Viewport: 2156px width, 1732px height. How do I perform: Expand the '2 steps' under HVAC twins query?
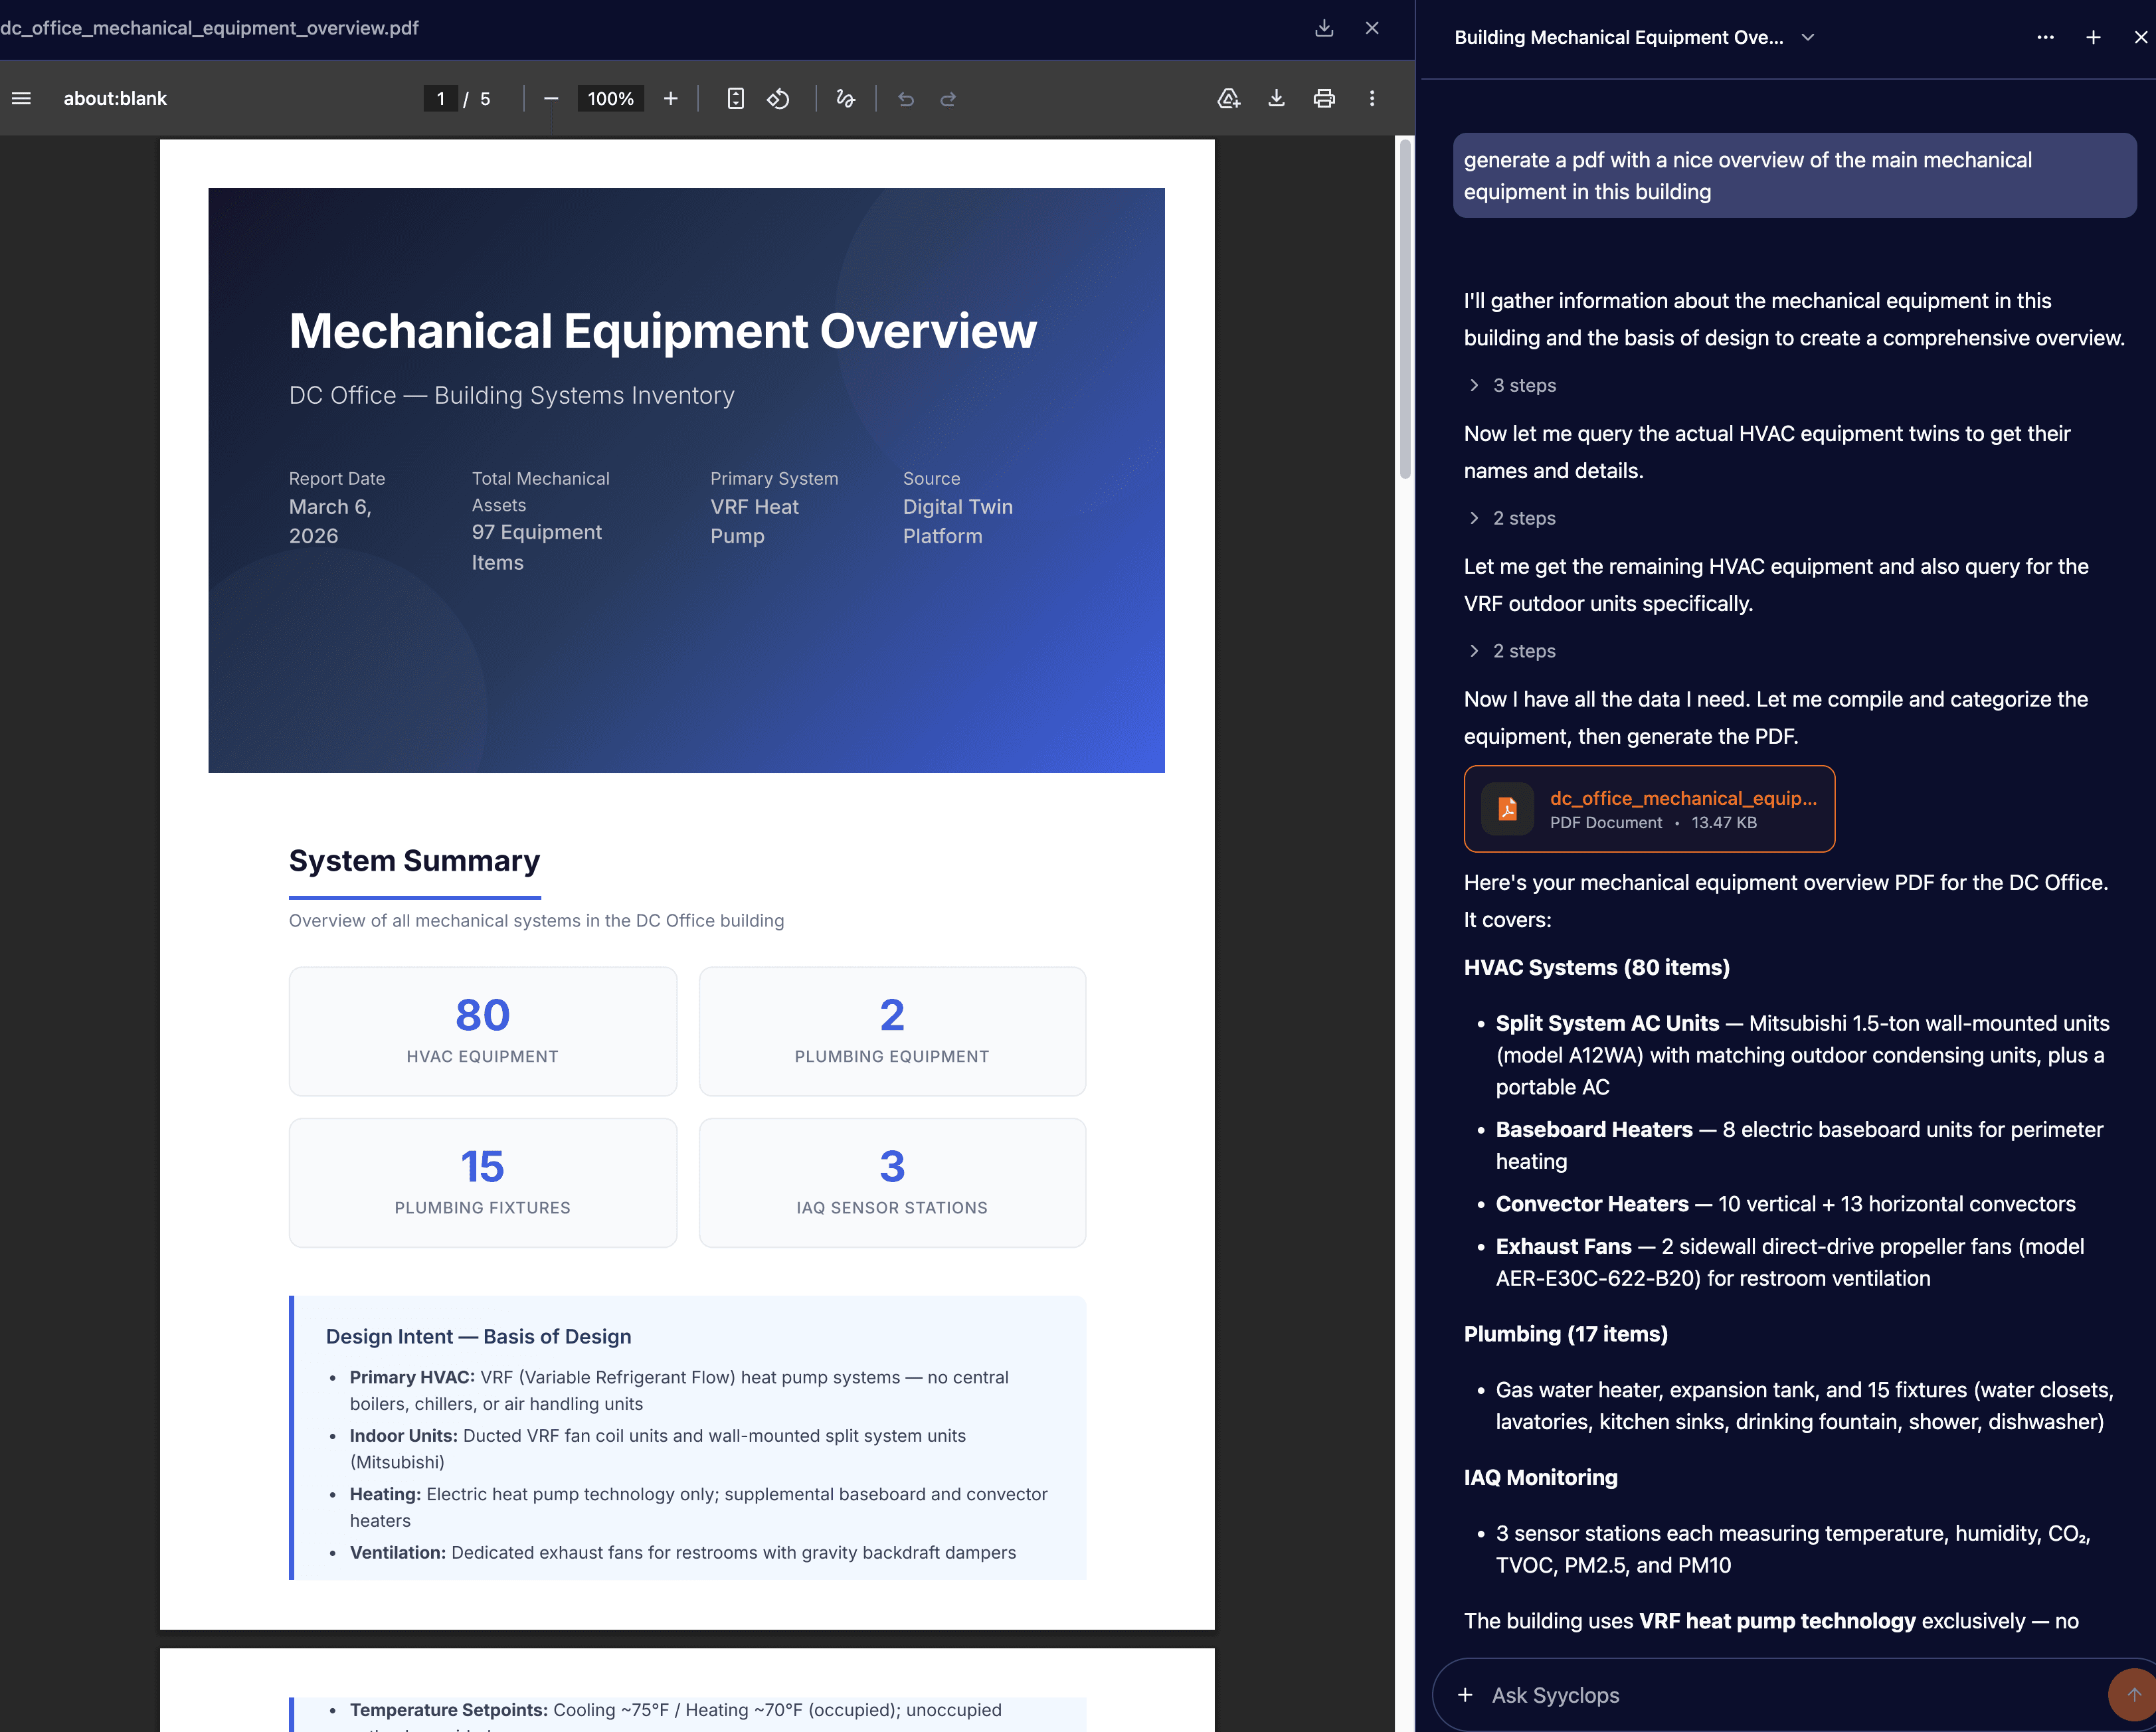(x=1512, y=518)
